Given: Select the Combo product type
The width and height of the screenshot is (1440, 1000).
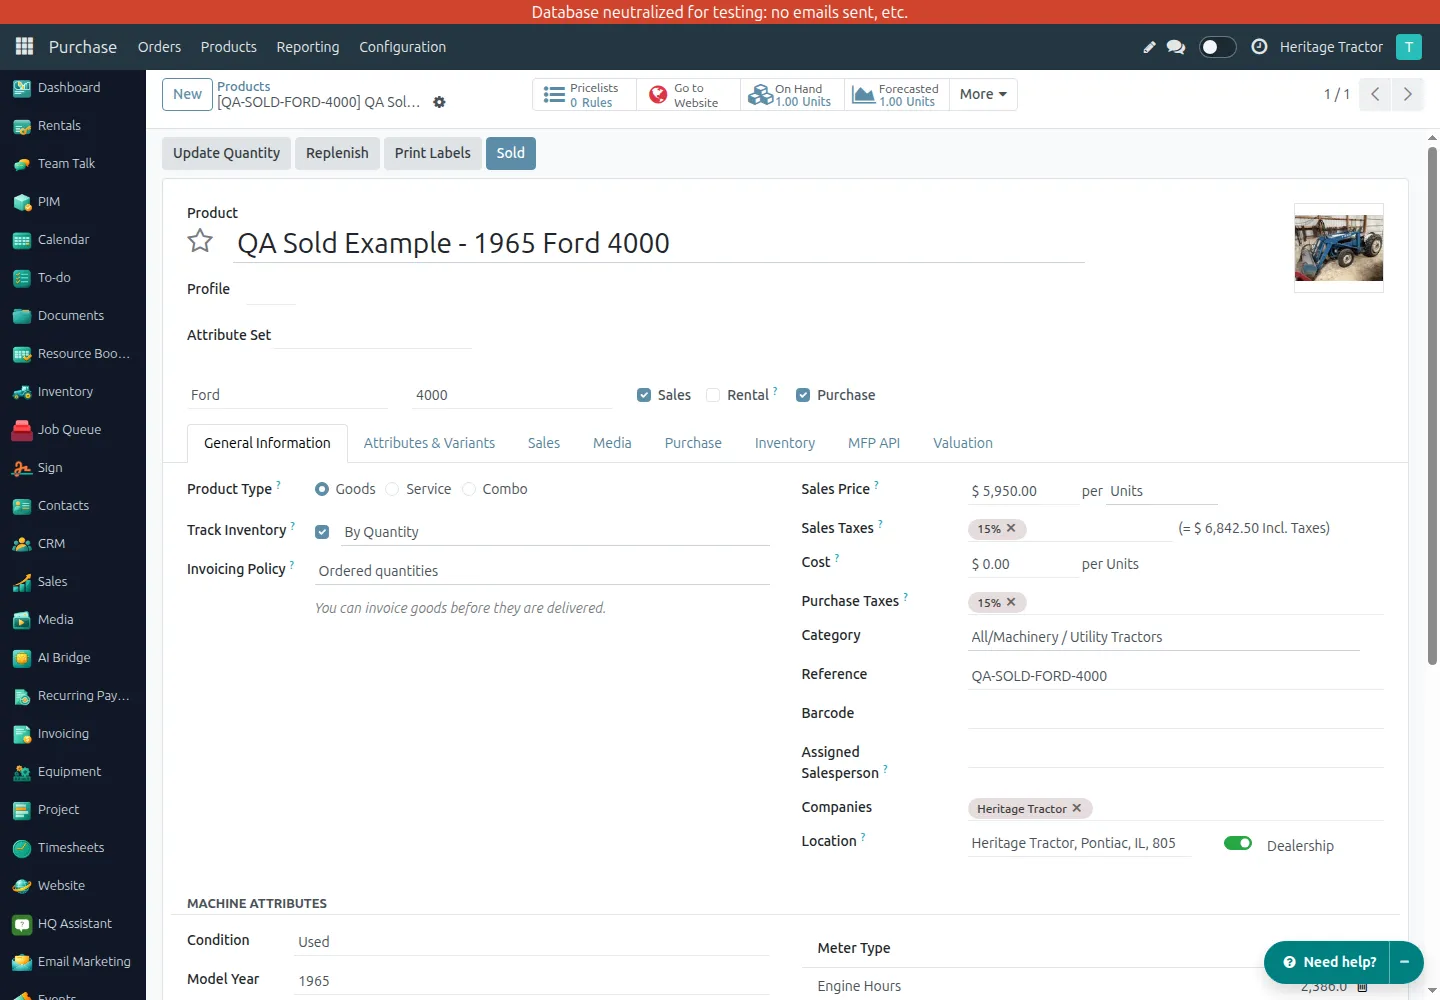Looking at the screenshot, I should [x=469, y=489].
